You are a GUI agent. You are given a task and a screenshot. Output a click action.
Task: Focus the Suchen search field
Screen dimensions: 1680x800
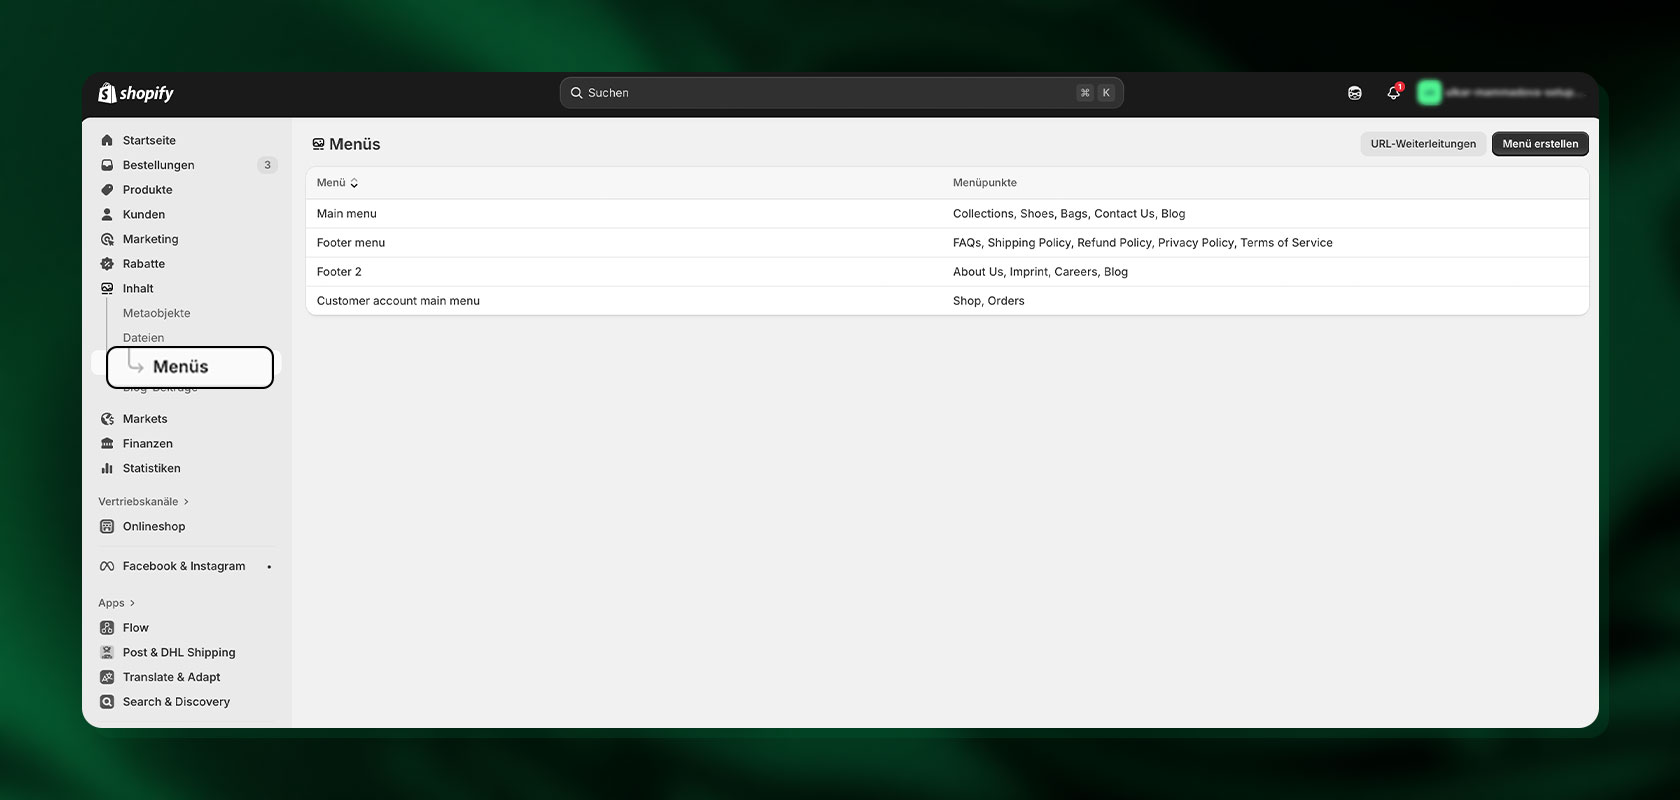pos(841,93)
